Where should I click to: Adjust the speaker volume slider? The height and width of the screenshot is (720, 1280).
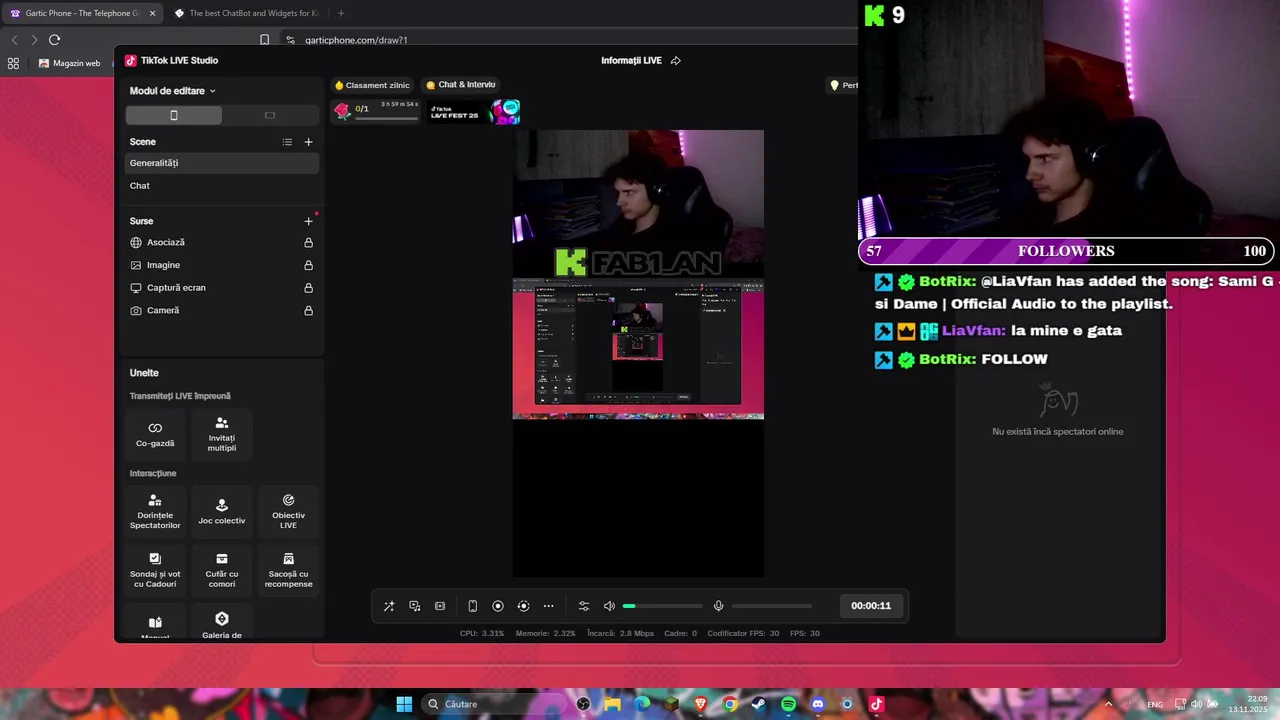662,606
